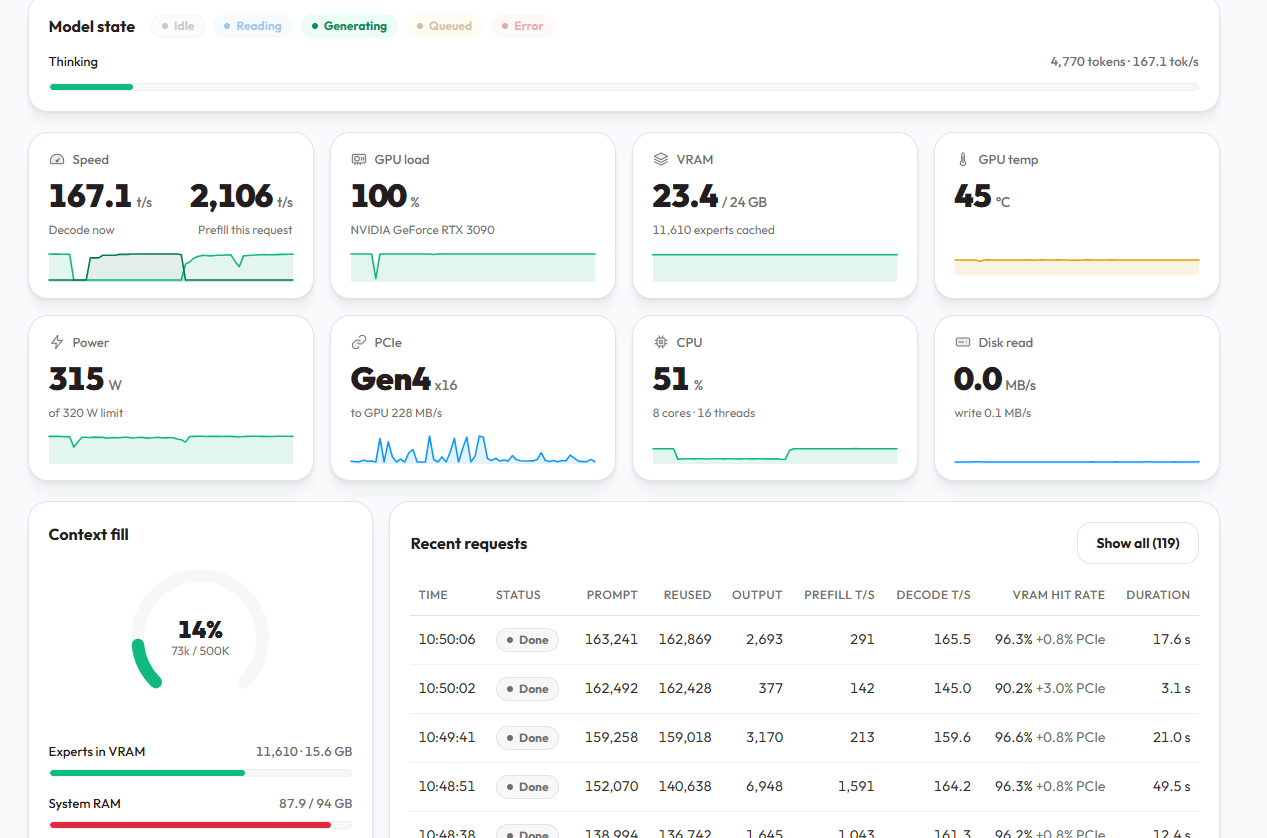Viewport: 1267px width, 838px height.
Task: Click the STATUS column header
Action: click(x=518, y=595)
